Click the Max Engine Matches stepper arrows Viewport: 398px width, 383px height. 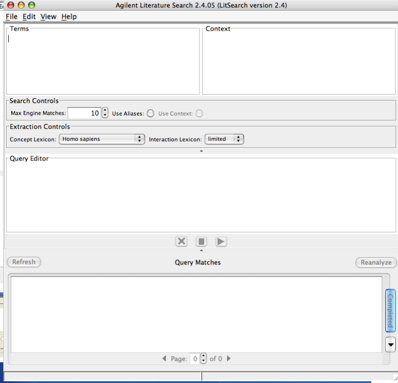click(105, 113)
